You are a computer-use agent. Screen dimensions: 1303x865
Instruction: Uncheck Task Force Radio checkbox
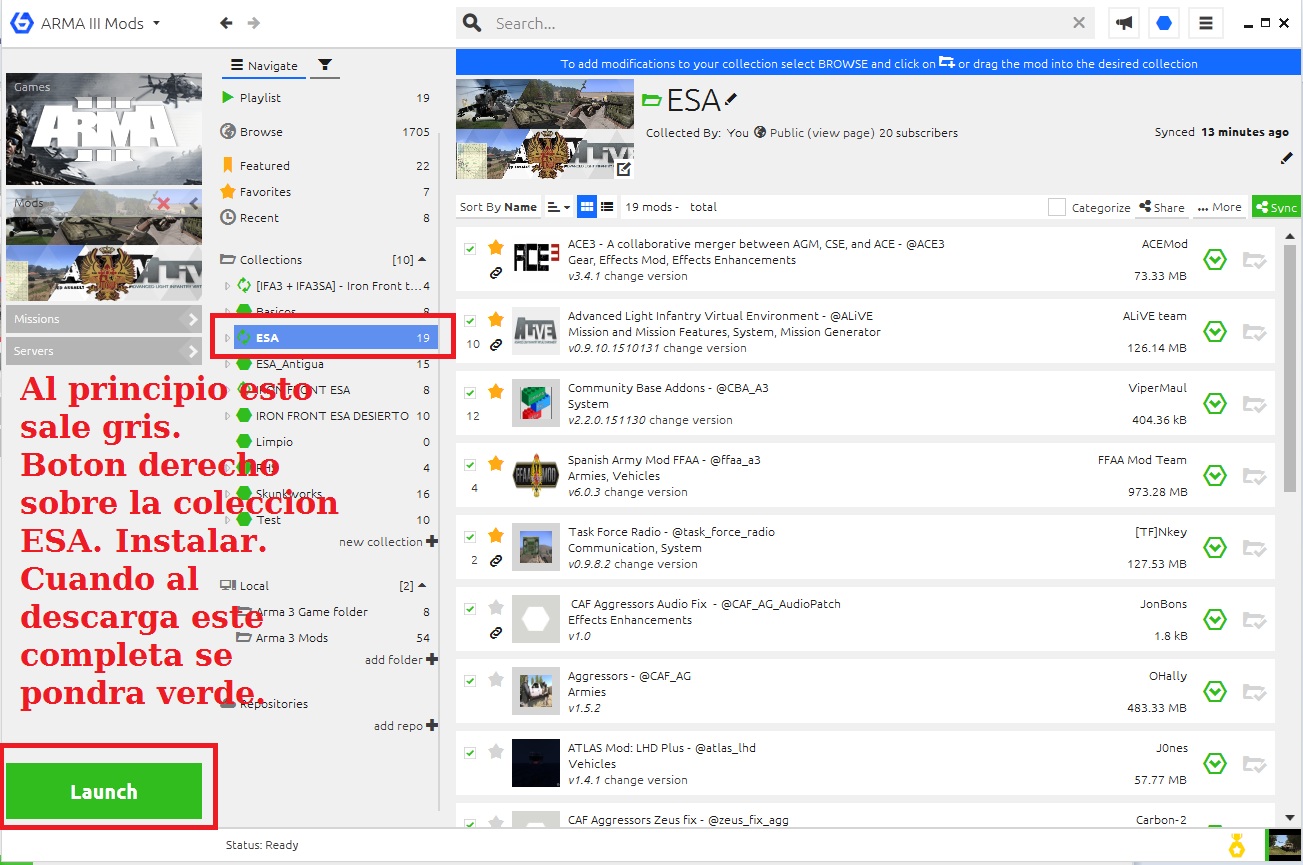(x=470, y=537)
